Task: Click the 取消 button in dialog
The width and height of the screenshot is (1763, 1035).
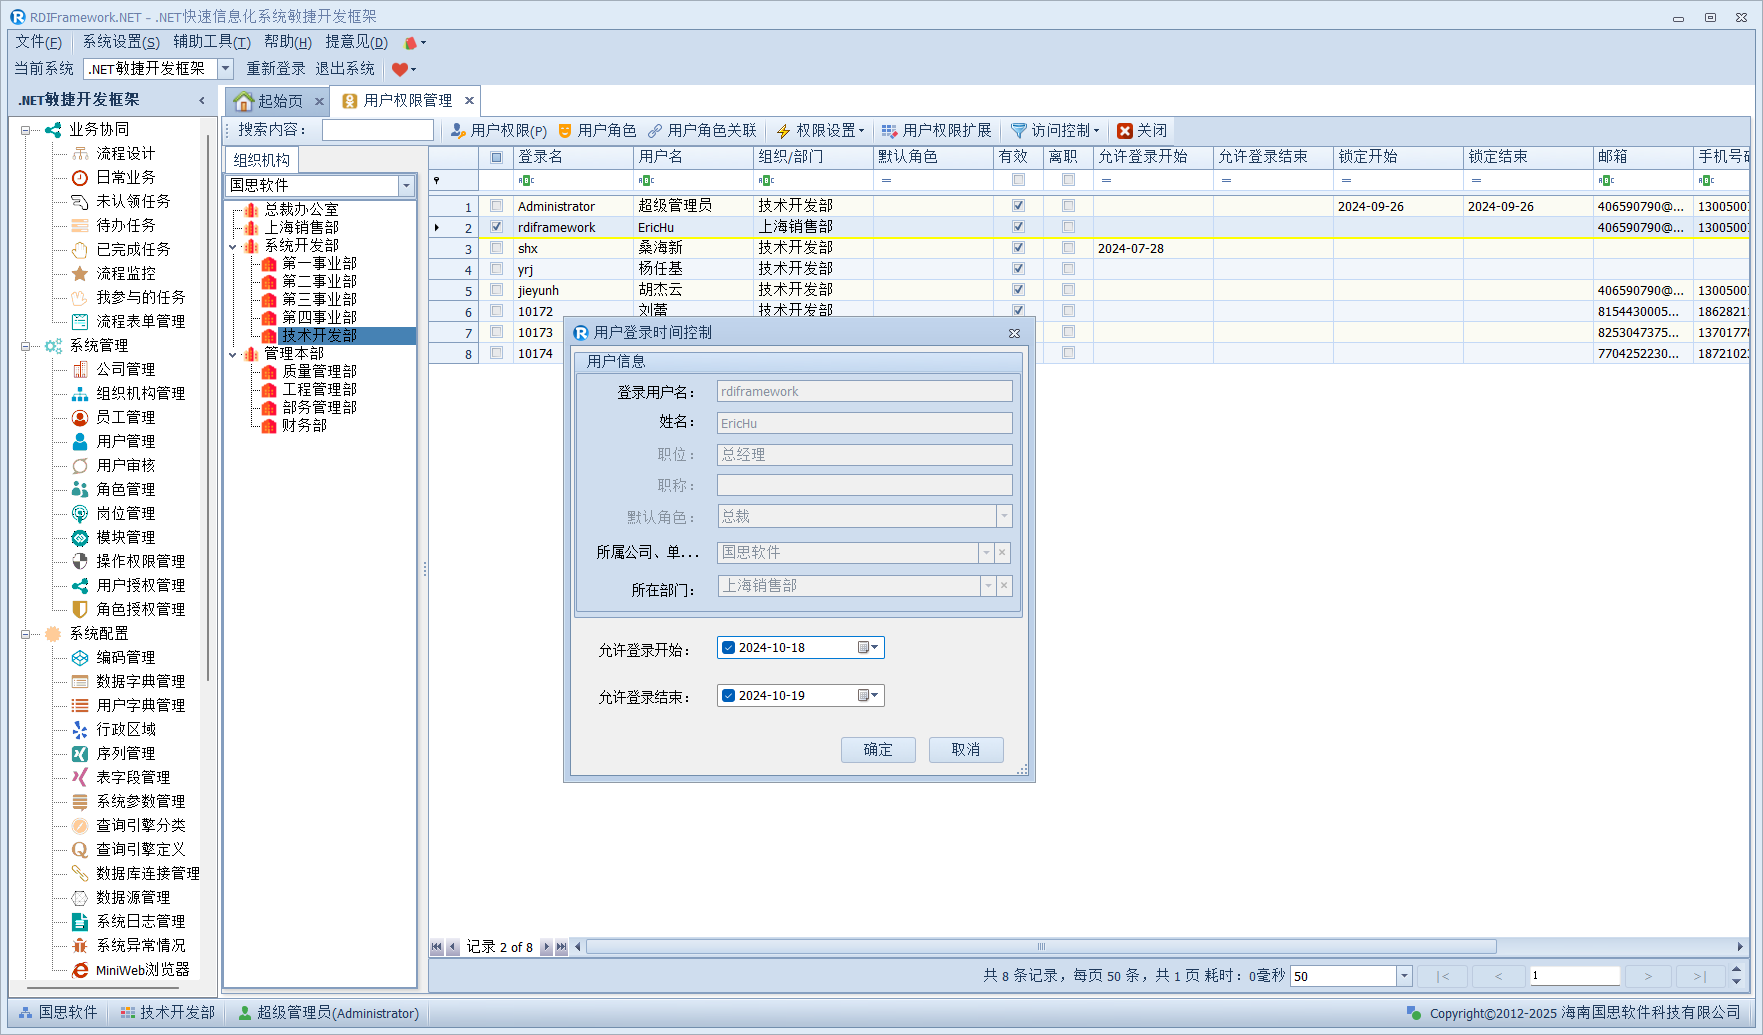Action: (x=965, y=750)
